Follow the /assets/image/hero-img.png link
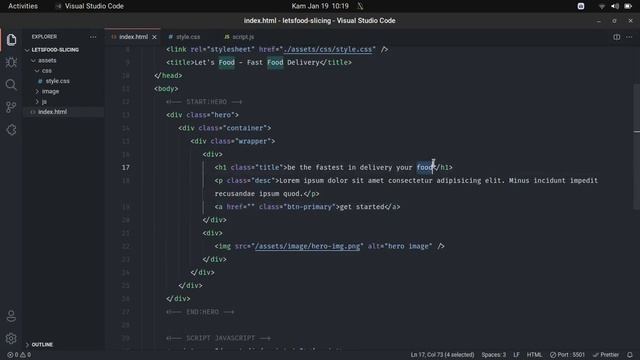Image resolution: width=640 pixels, height=360 pixels. pyautogui.click(x=307, y=246)
